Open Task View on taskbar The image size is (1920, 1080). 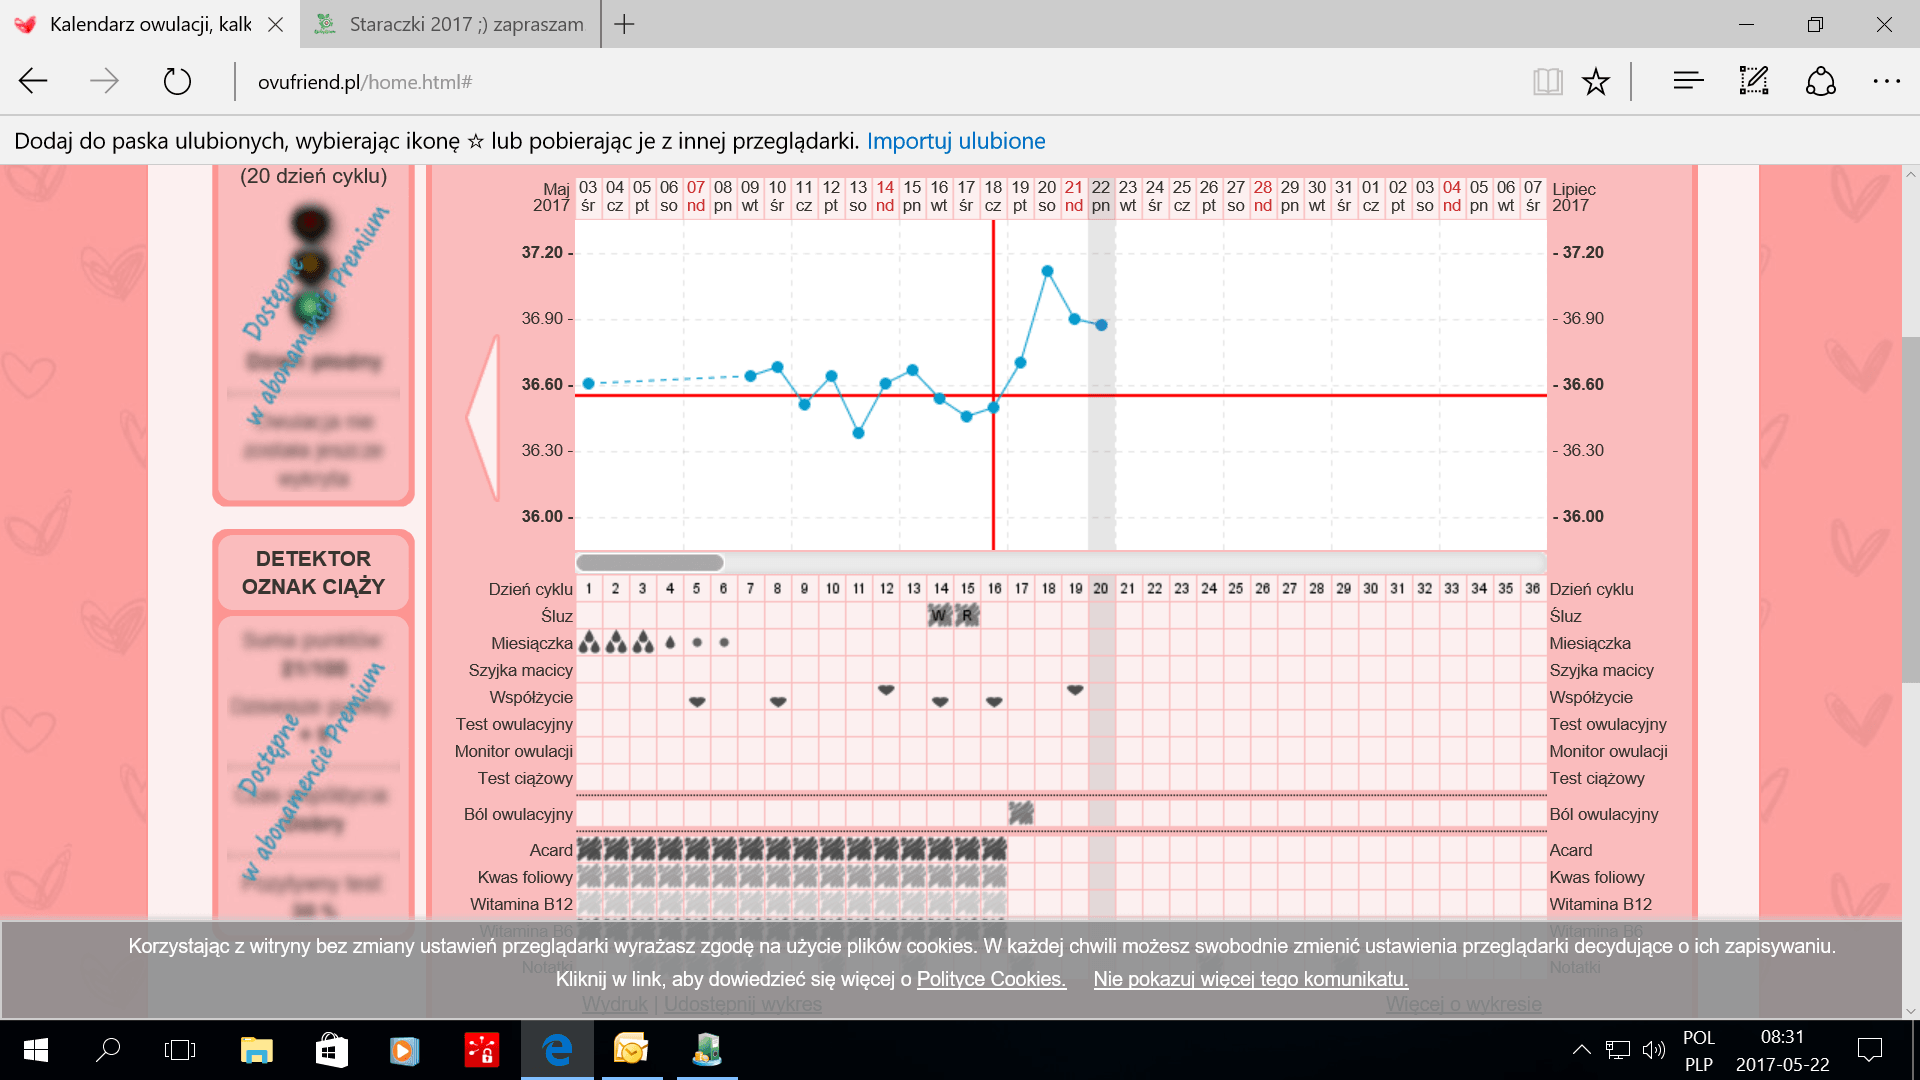[180, 1050]
